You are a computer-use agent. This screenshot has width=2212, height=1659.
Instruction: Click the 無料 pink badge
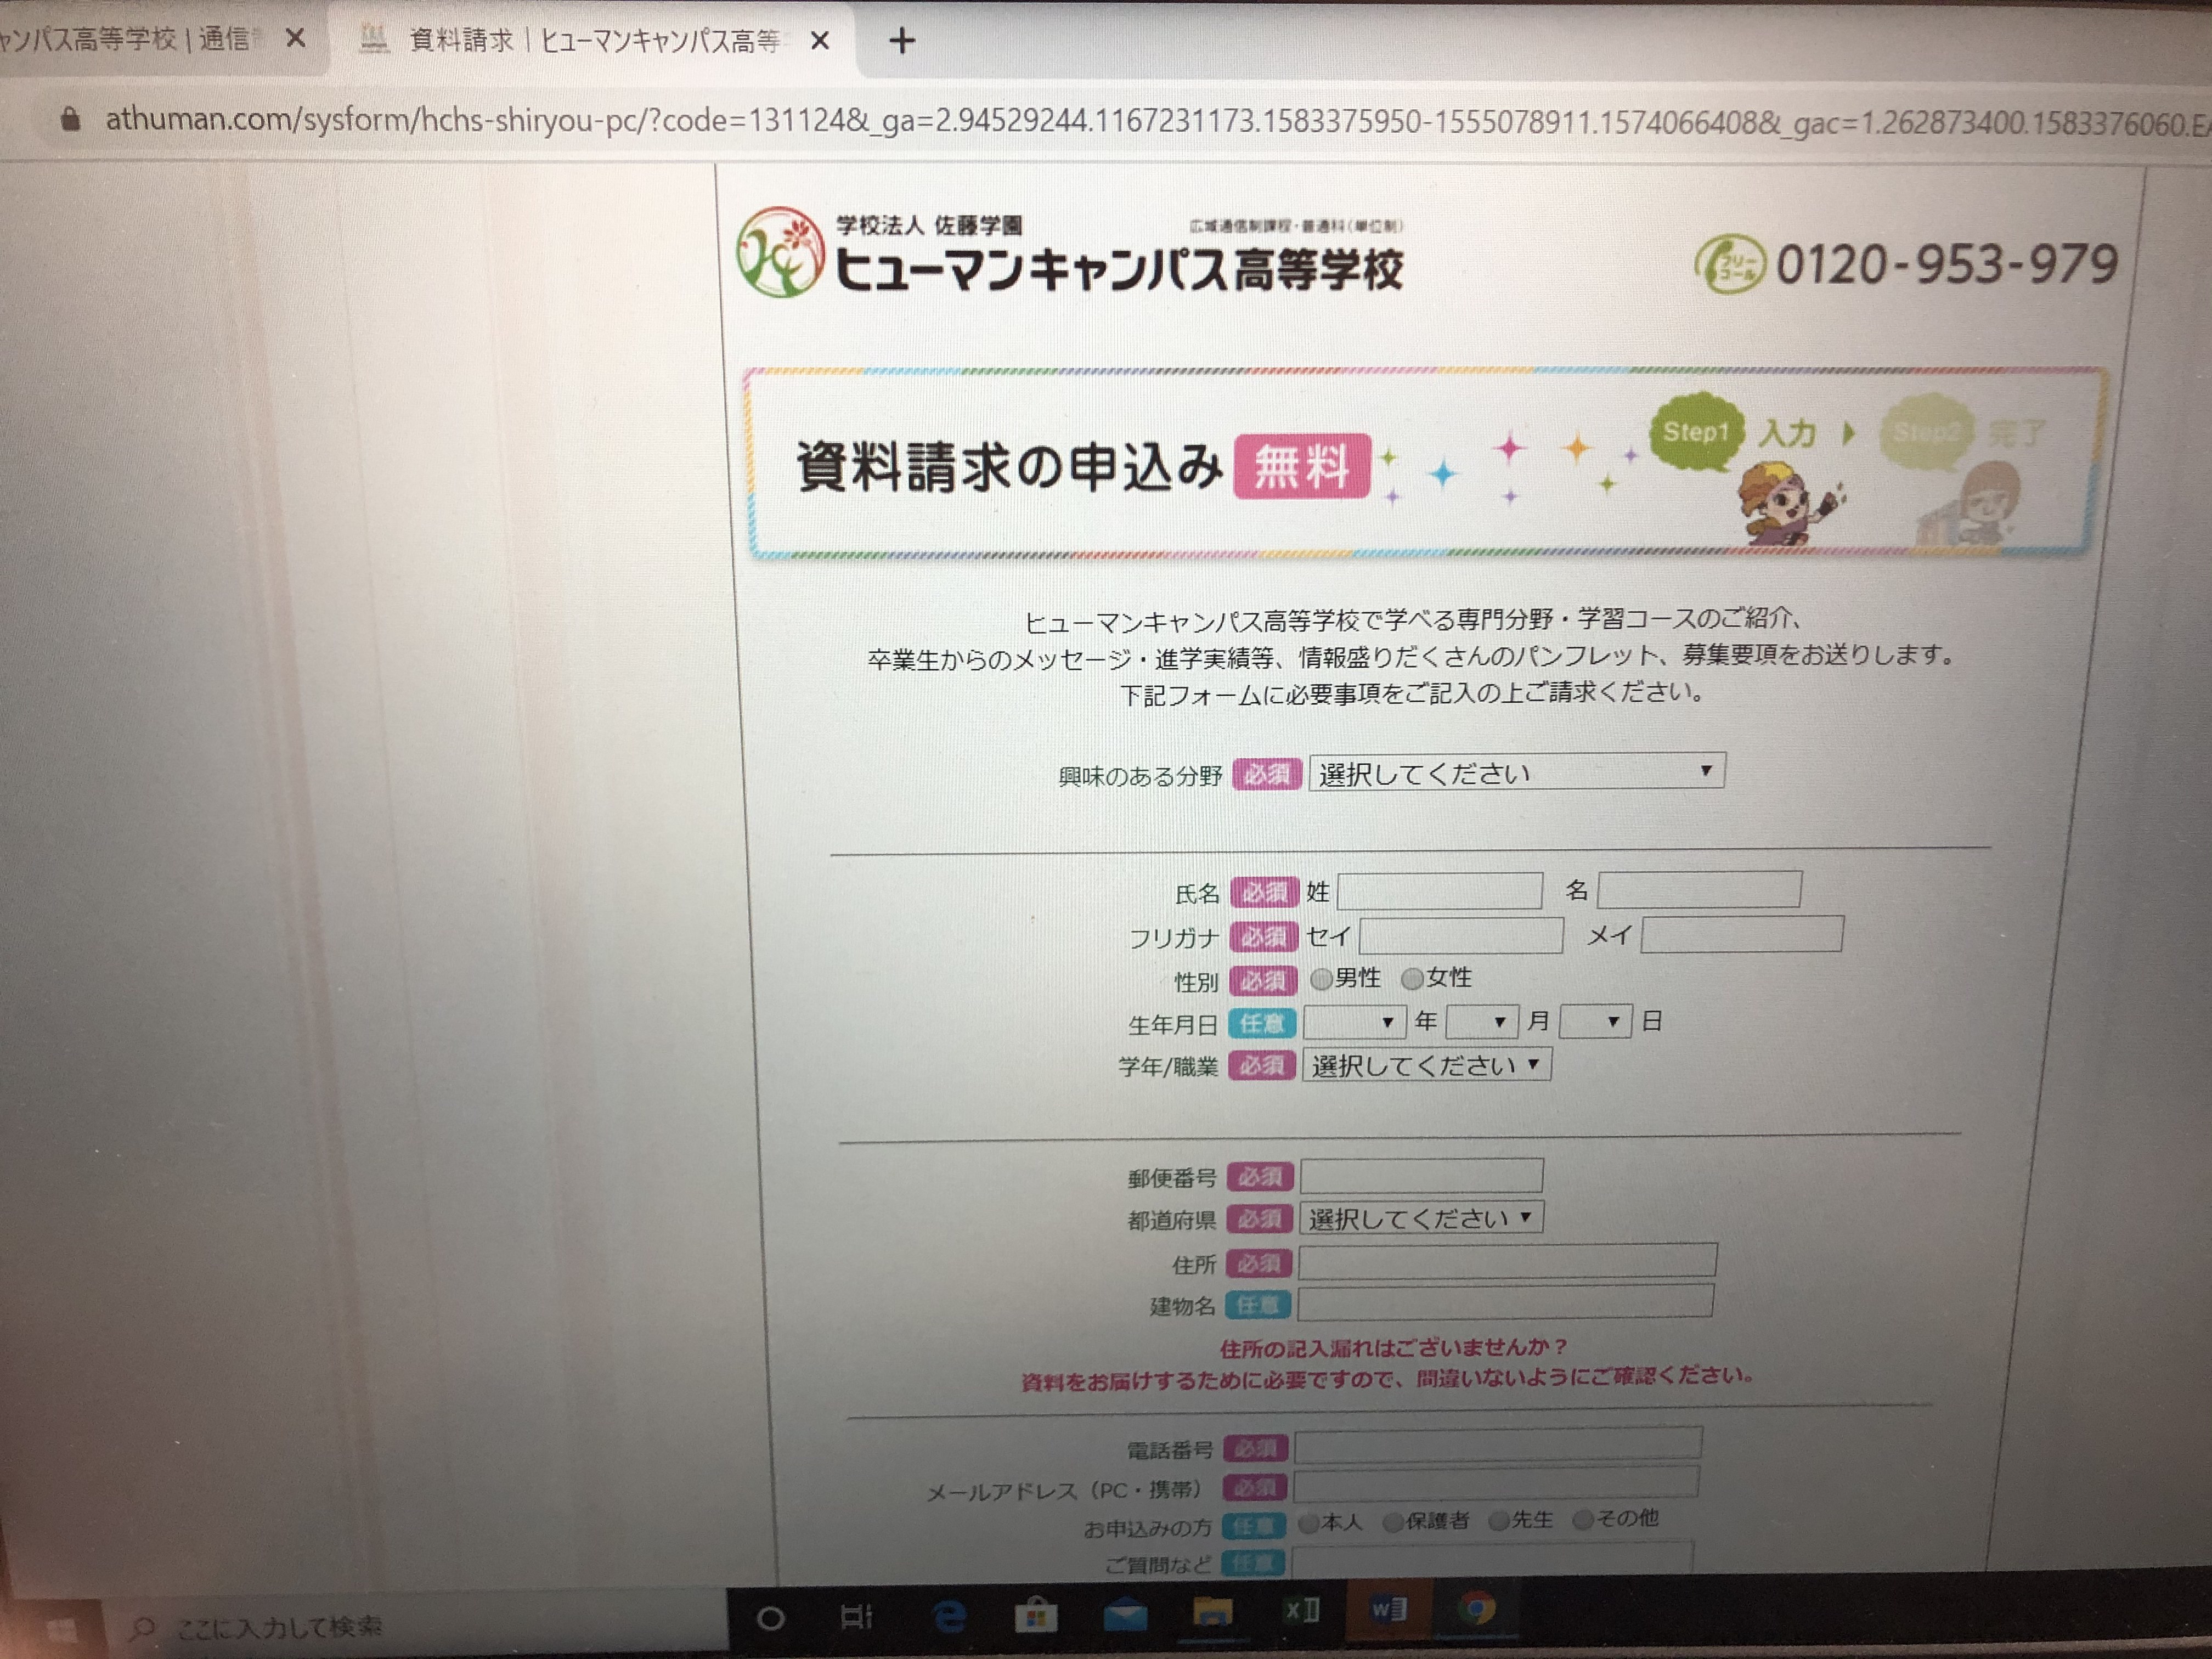tap(1302, 466)
